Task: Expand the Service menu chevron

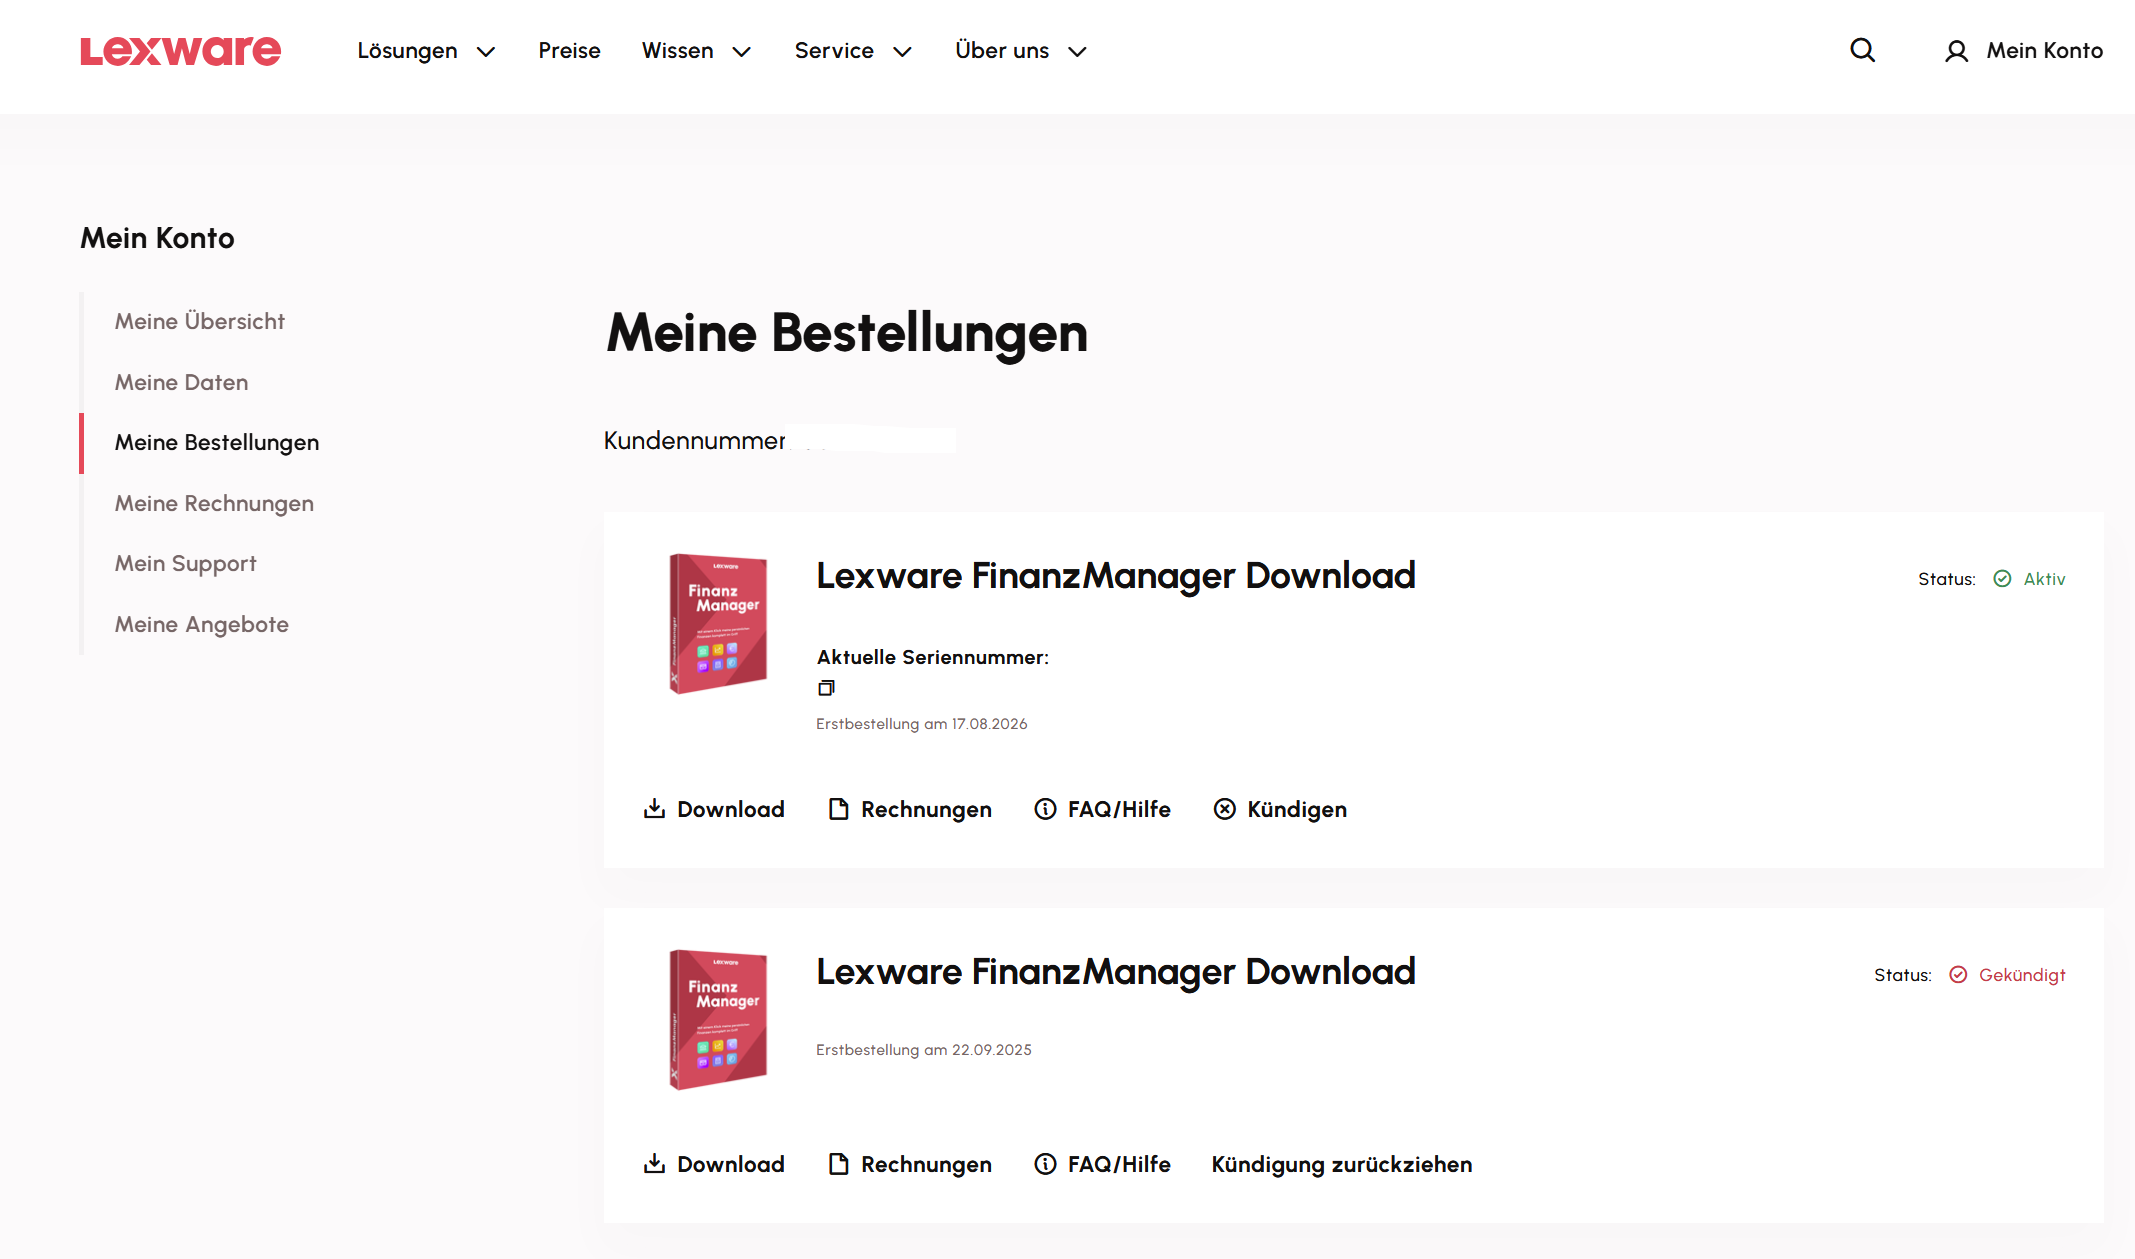Action: pyautogui.click(x=902, y=52)
